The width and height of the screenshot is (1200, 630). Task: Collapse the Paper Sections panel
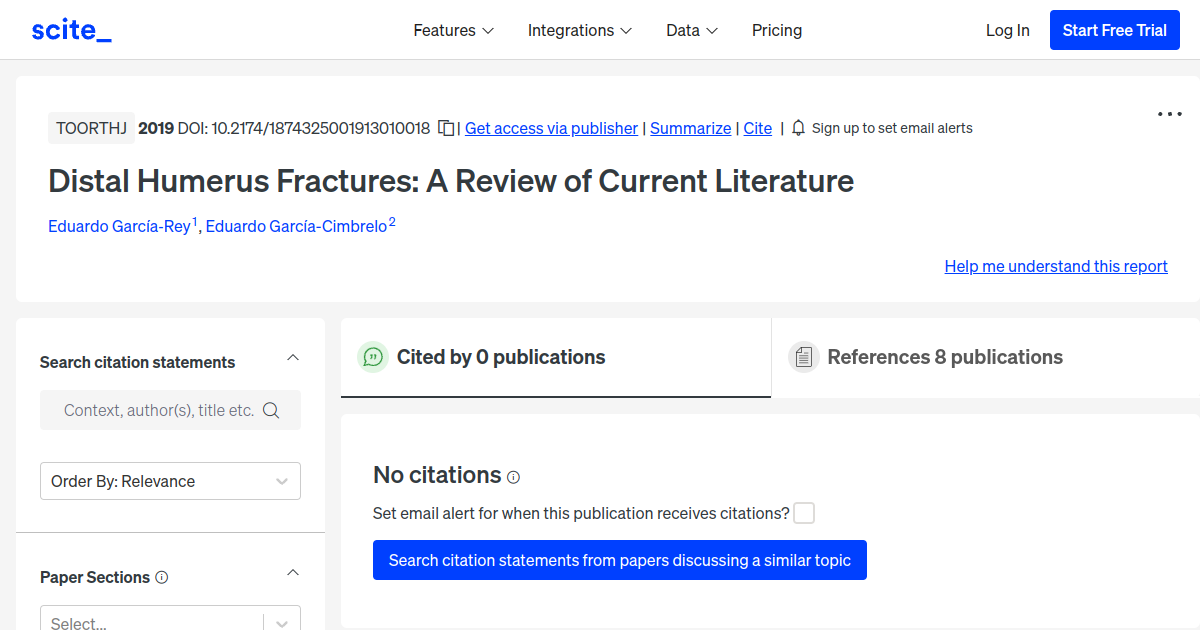[x=293, y=572]
